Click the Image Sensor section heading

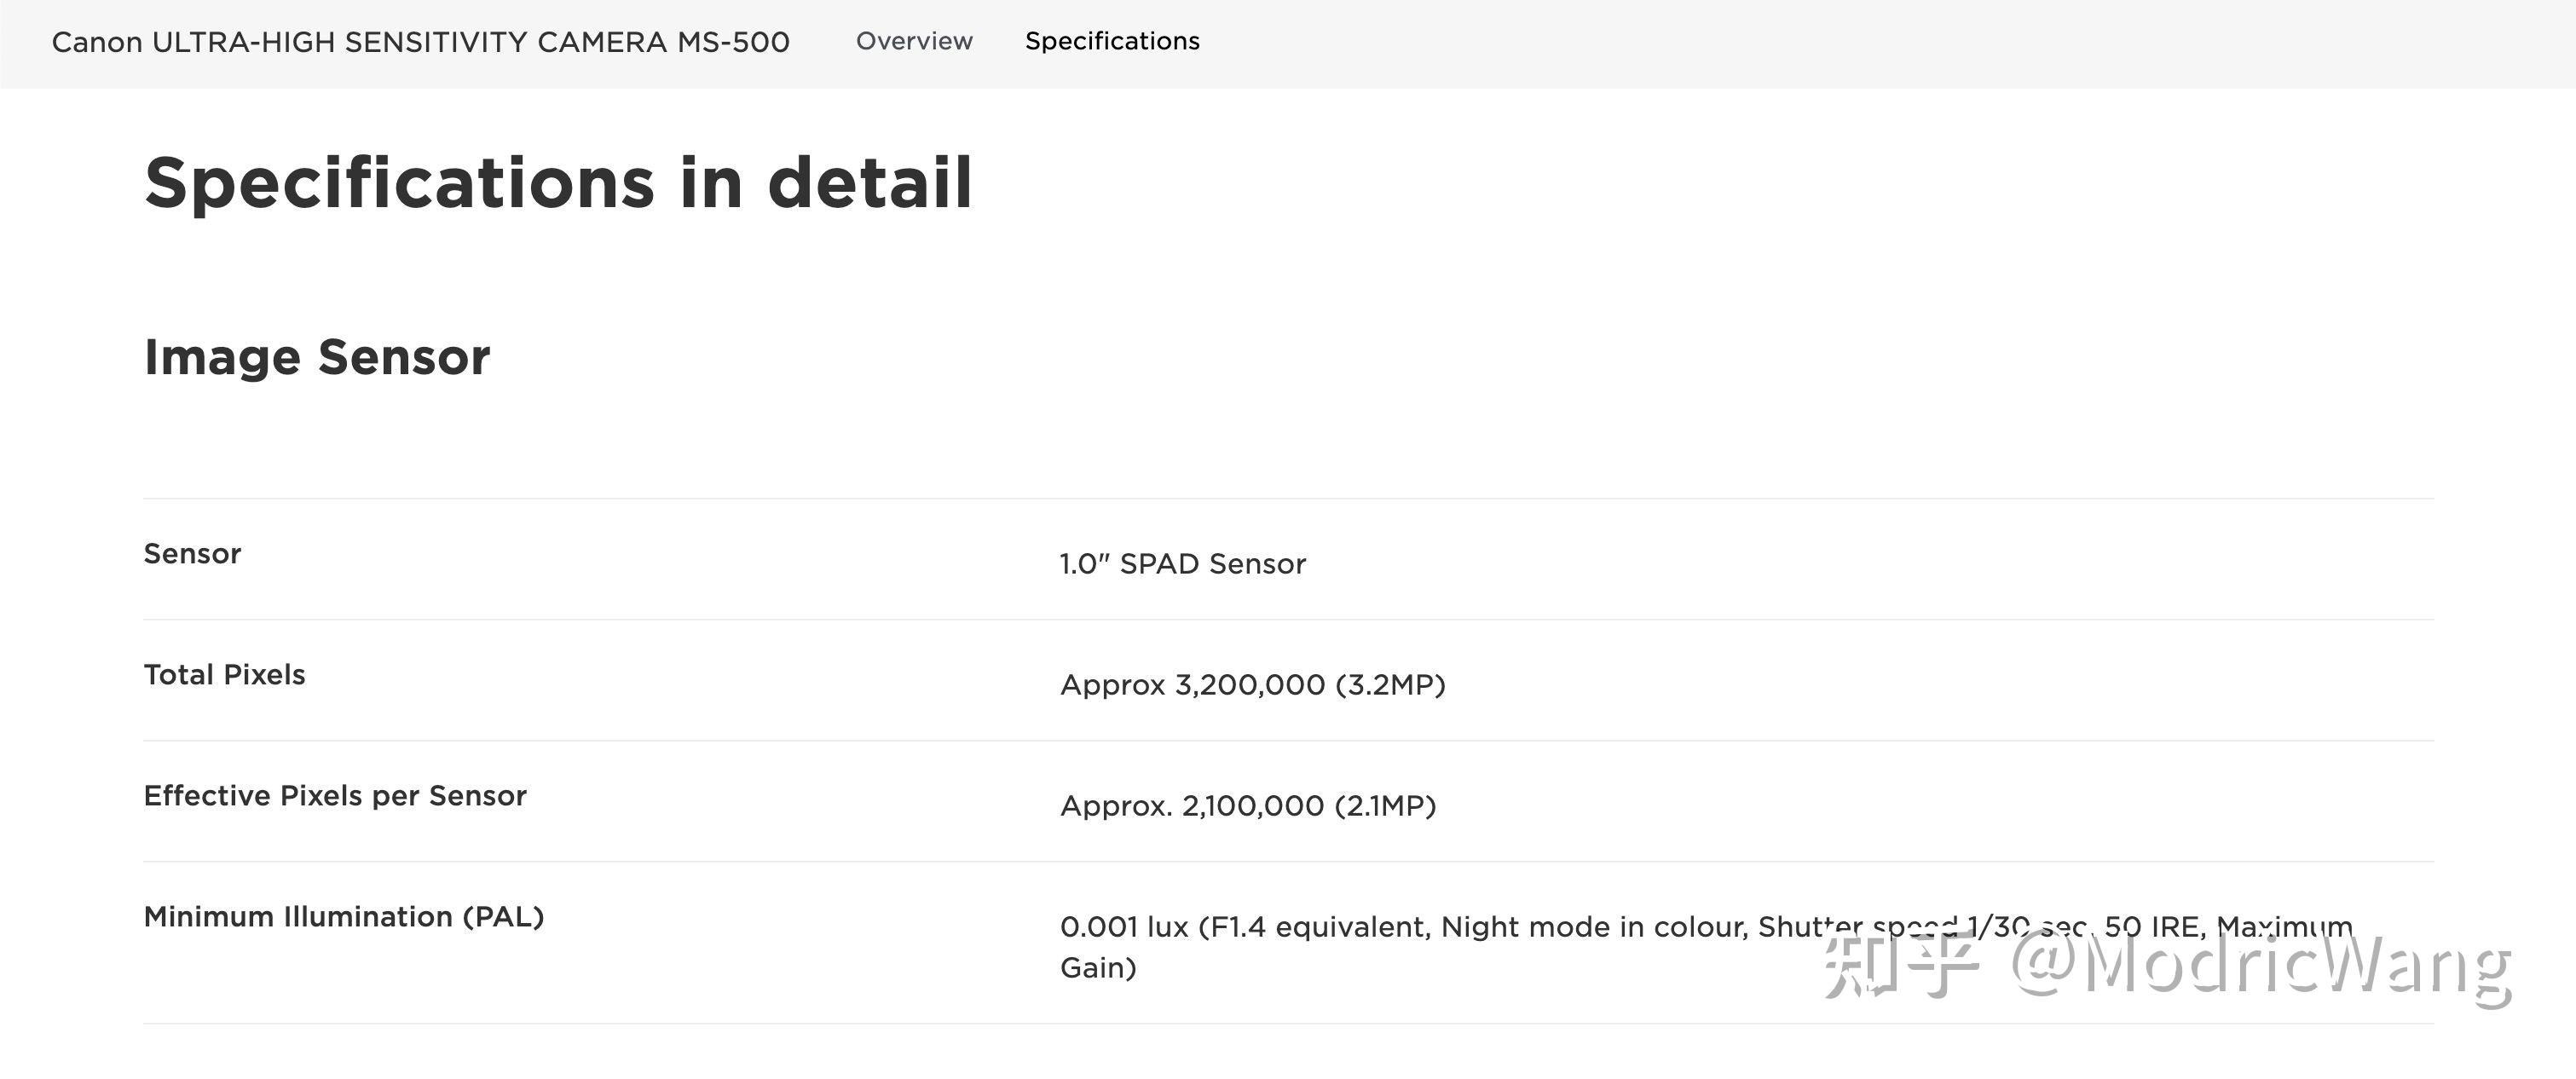tap(317, 357)
